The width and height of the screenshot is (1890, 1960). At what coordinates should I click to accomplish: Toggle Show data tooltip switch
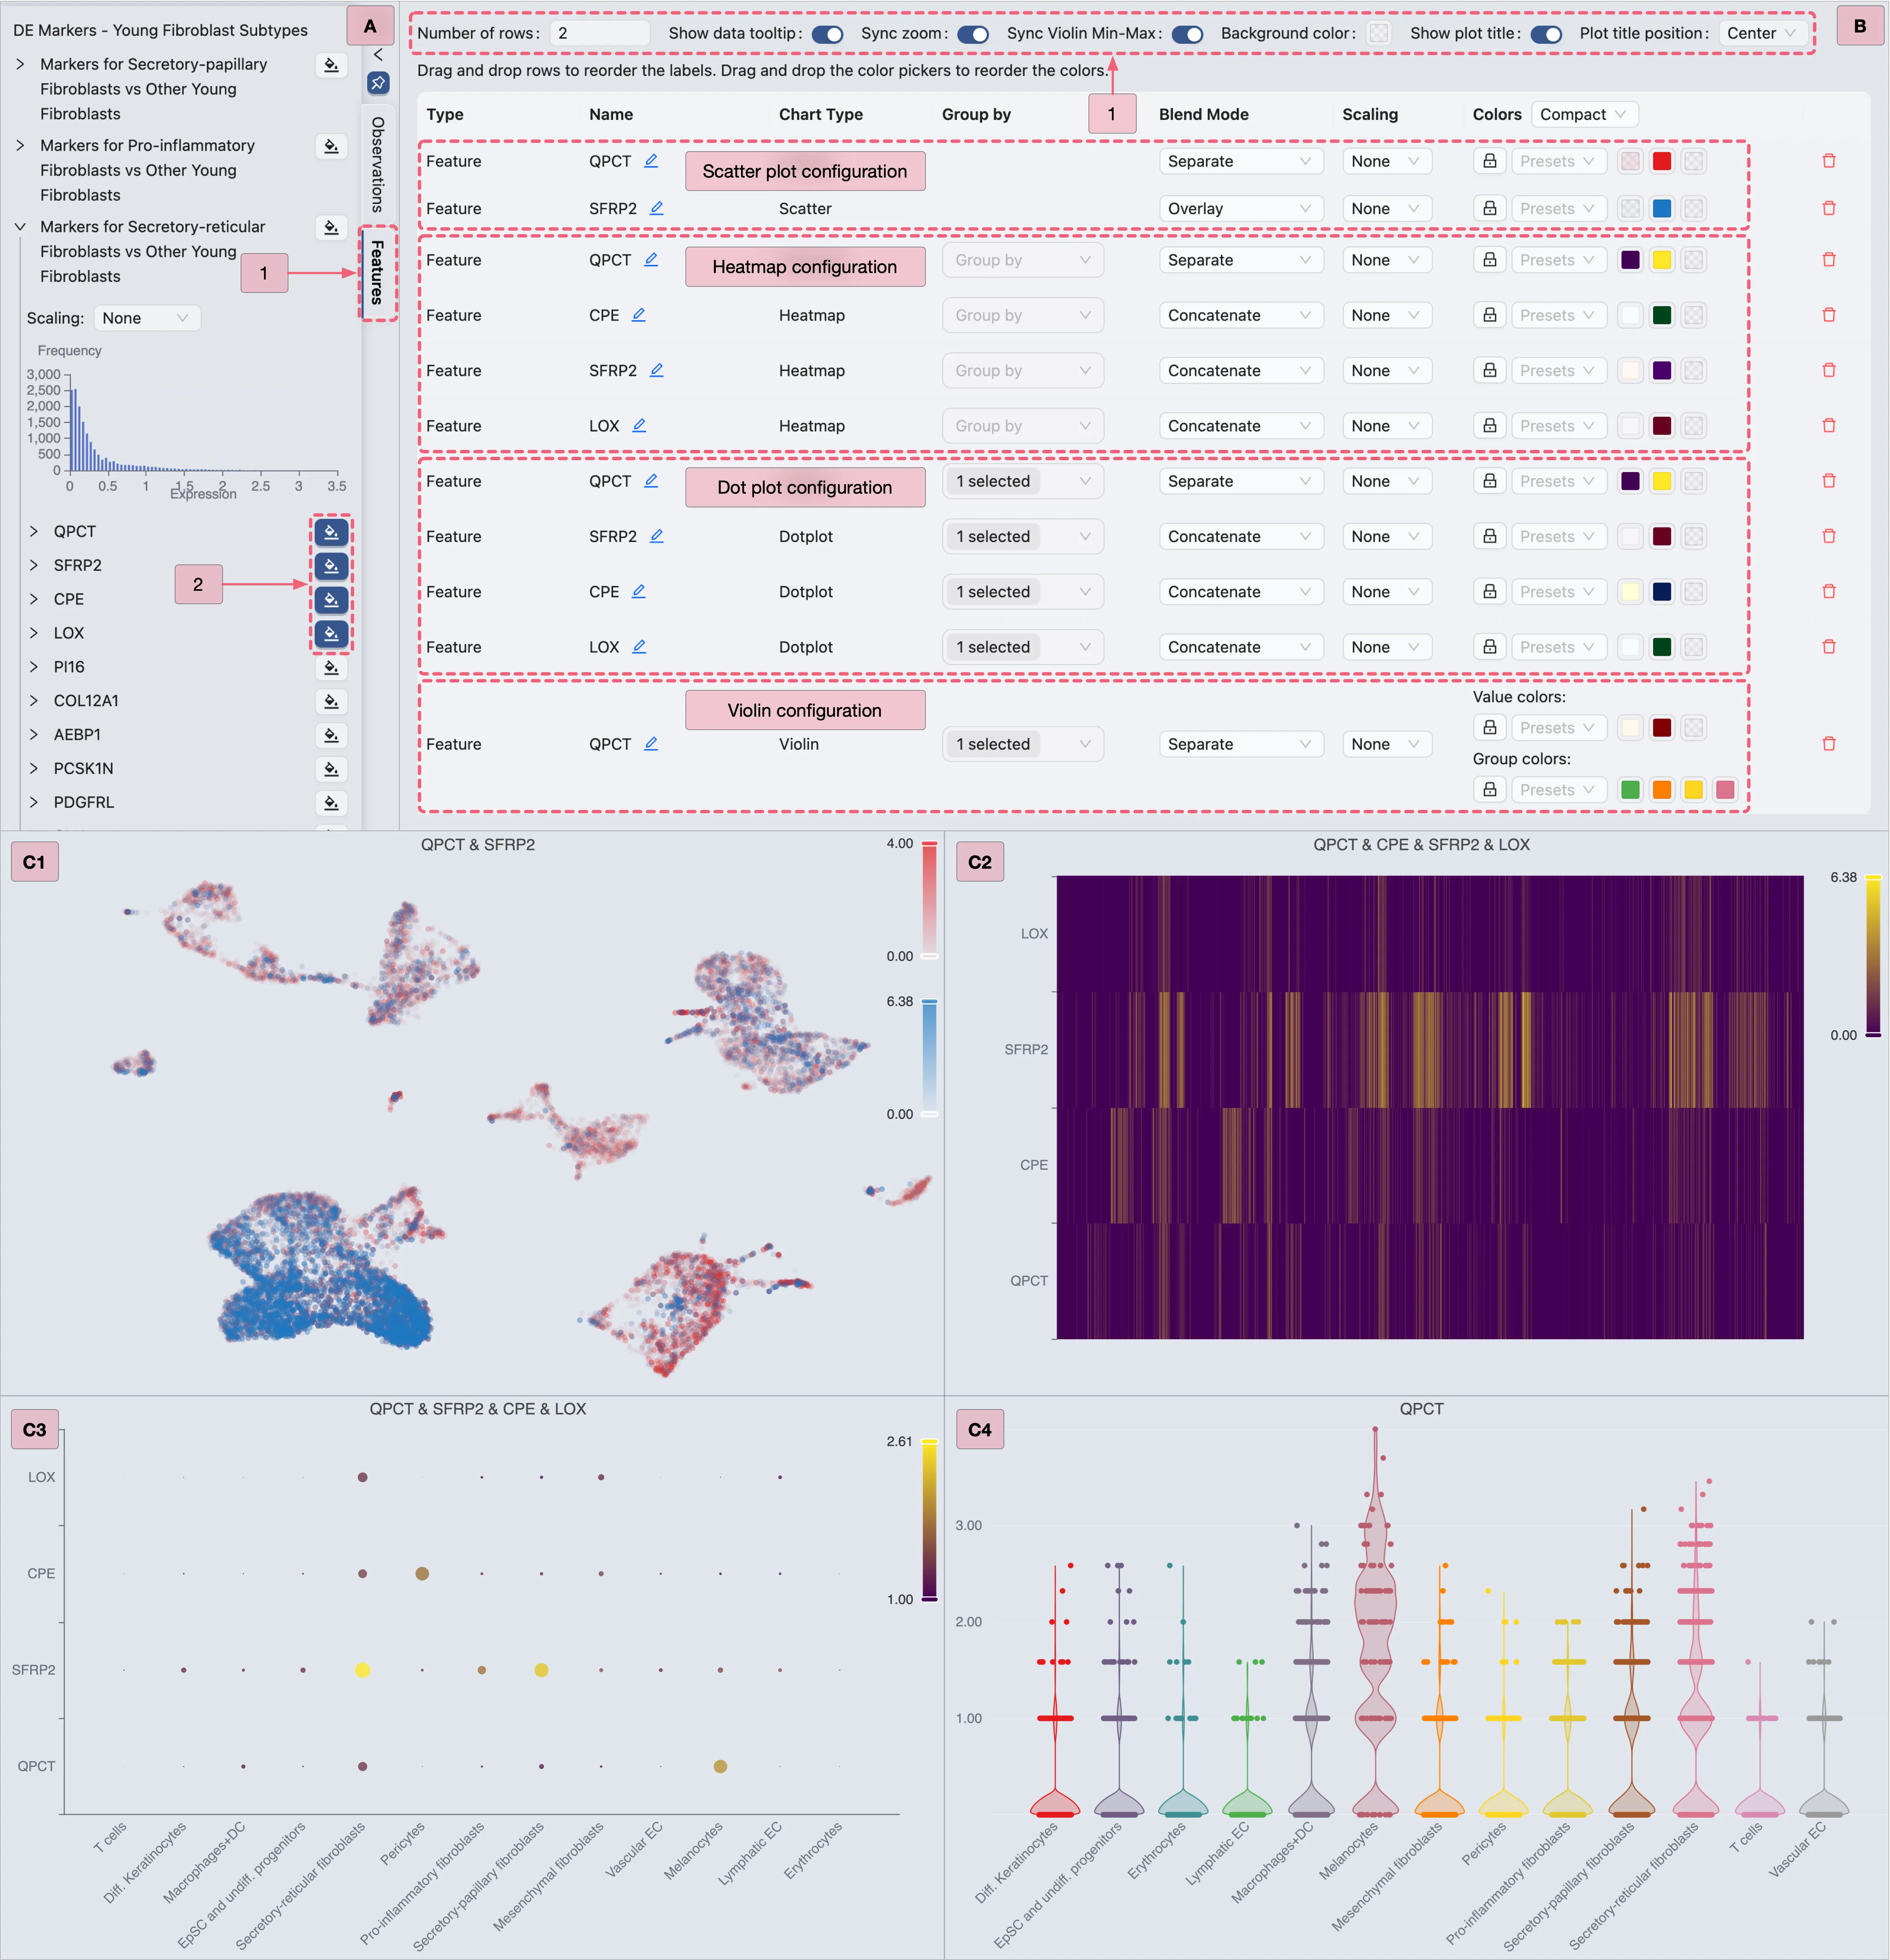click(827, 34)
